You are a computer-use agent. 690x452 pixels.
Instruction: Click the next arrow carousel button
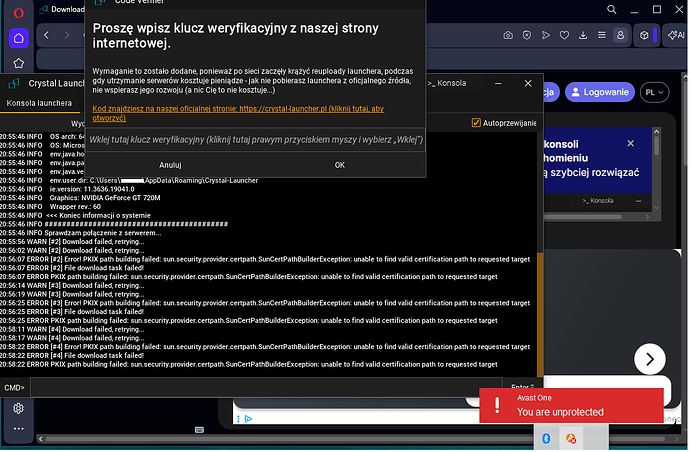[x=650, y=360]
